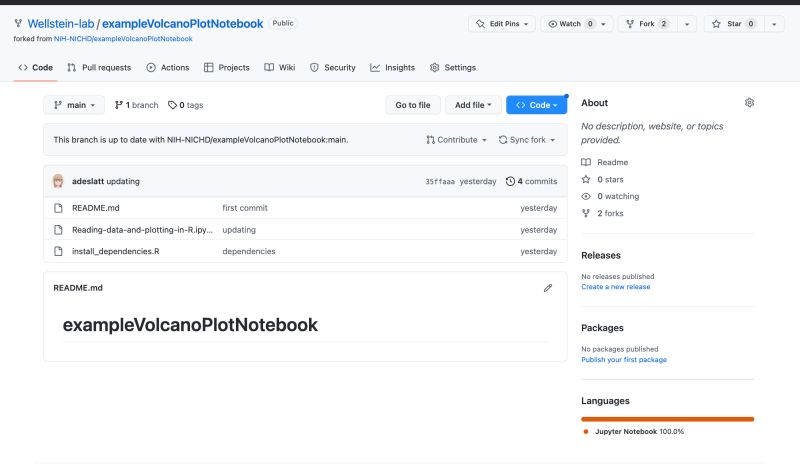Open the Edit Pins dropdown
This screenshot has height=469, width=800.
(502, 23)
